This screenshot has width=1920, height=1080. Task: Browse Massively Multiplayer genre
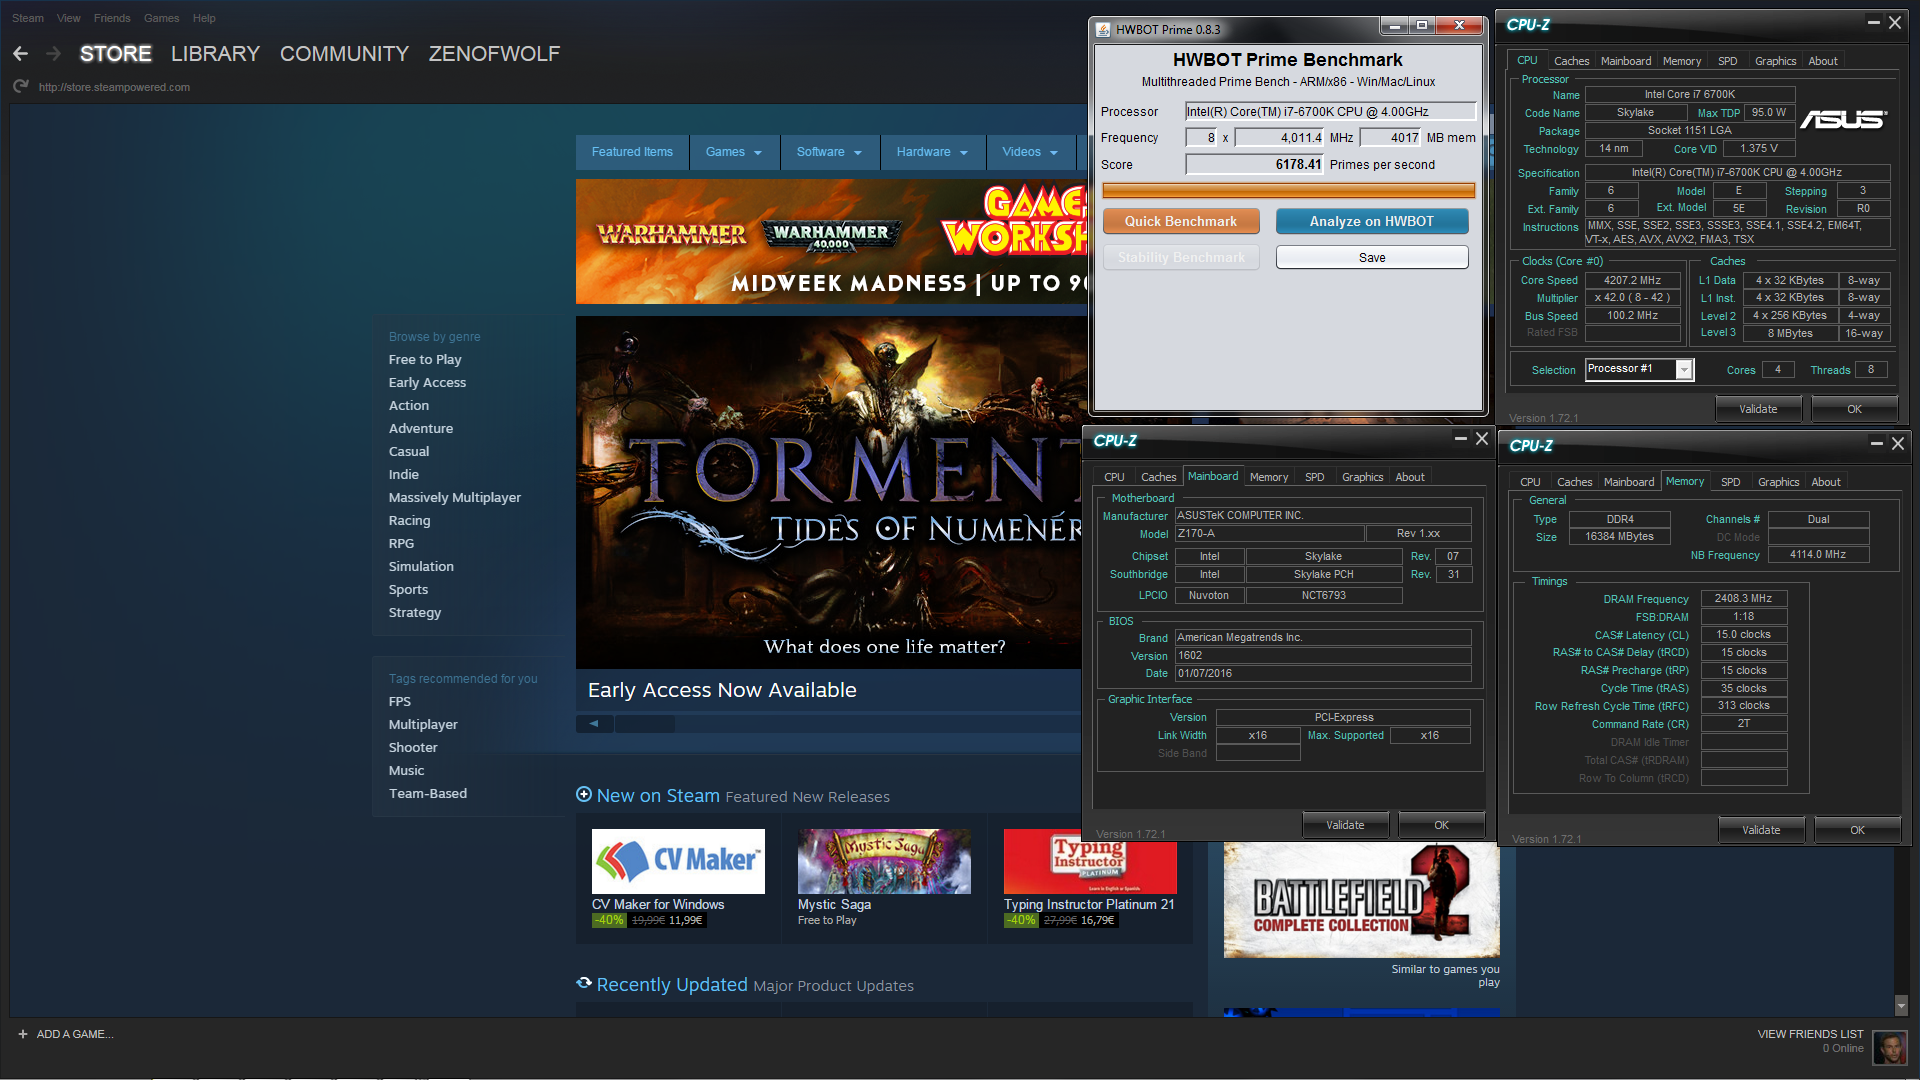pos(455,497)
